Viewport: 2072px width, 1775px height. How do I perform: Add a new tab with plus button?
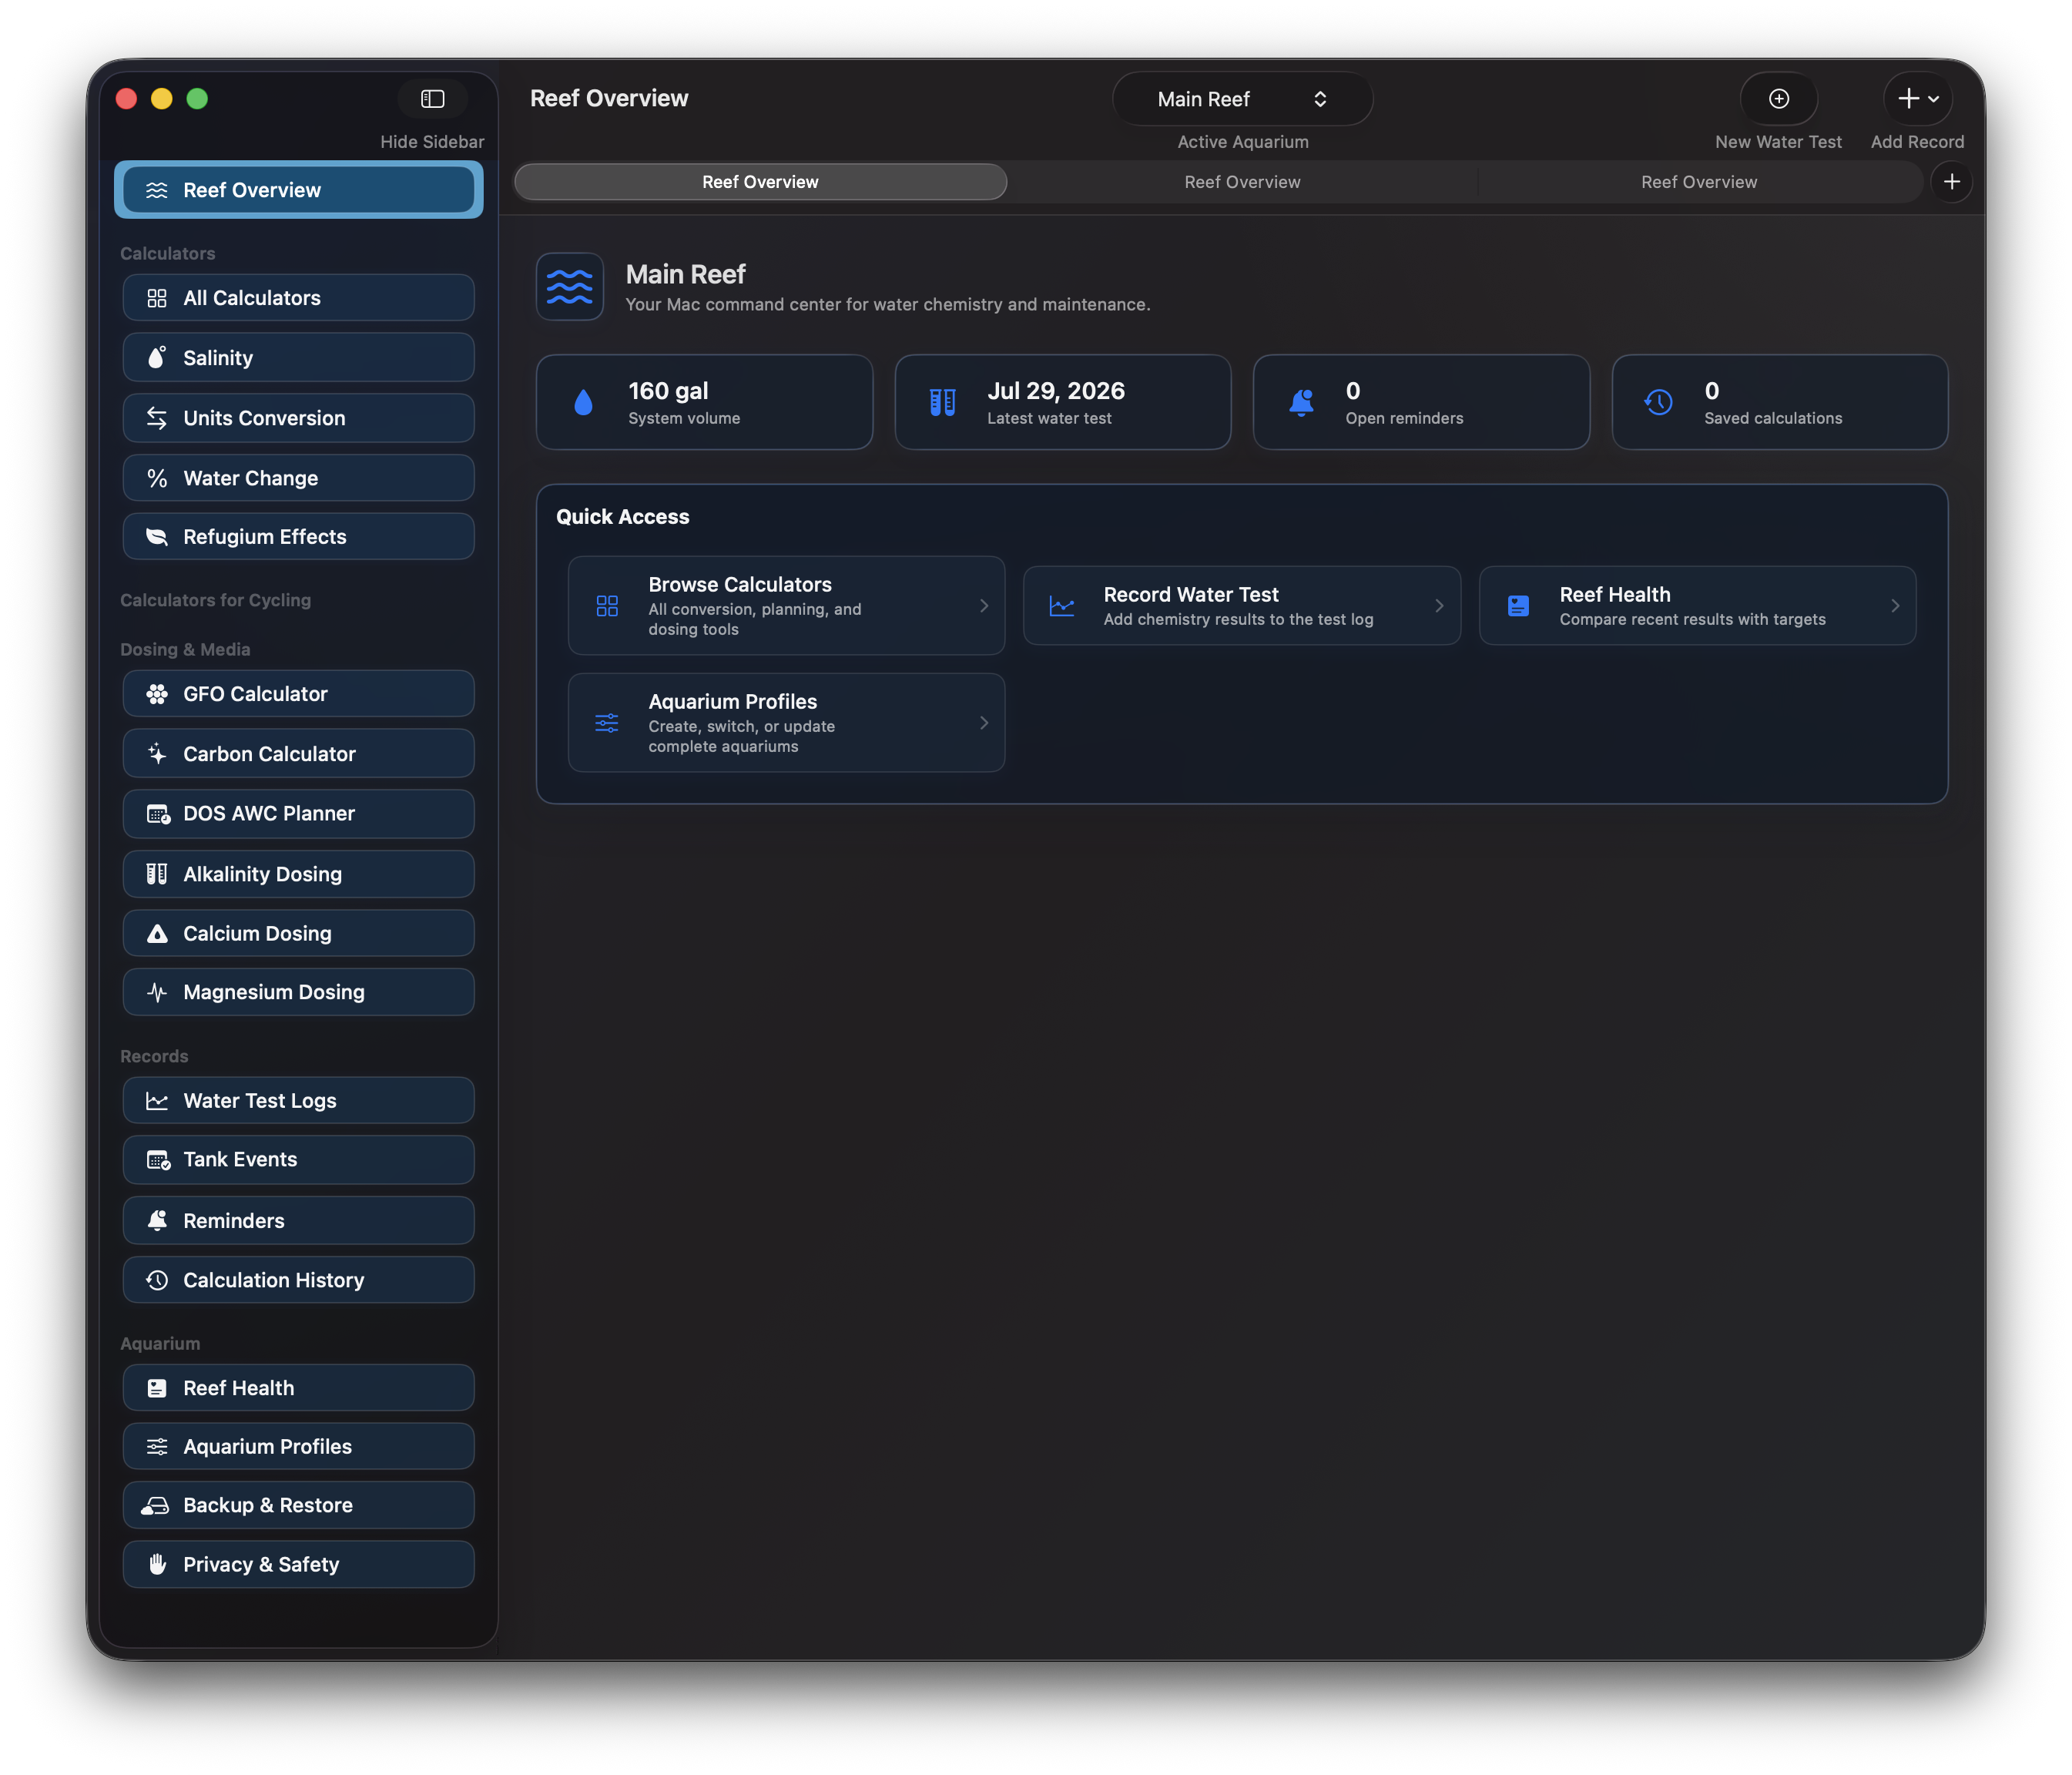(1951, 182)
